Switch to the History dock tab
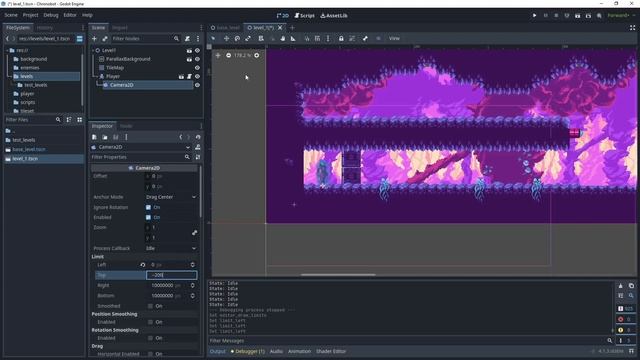 click(x=44, y=28)
